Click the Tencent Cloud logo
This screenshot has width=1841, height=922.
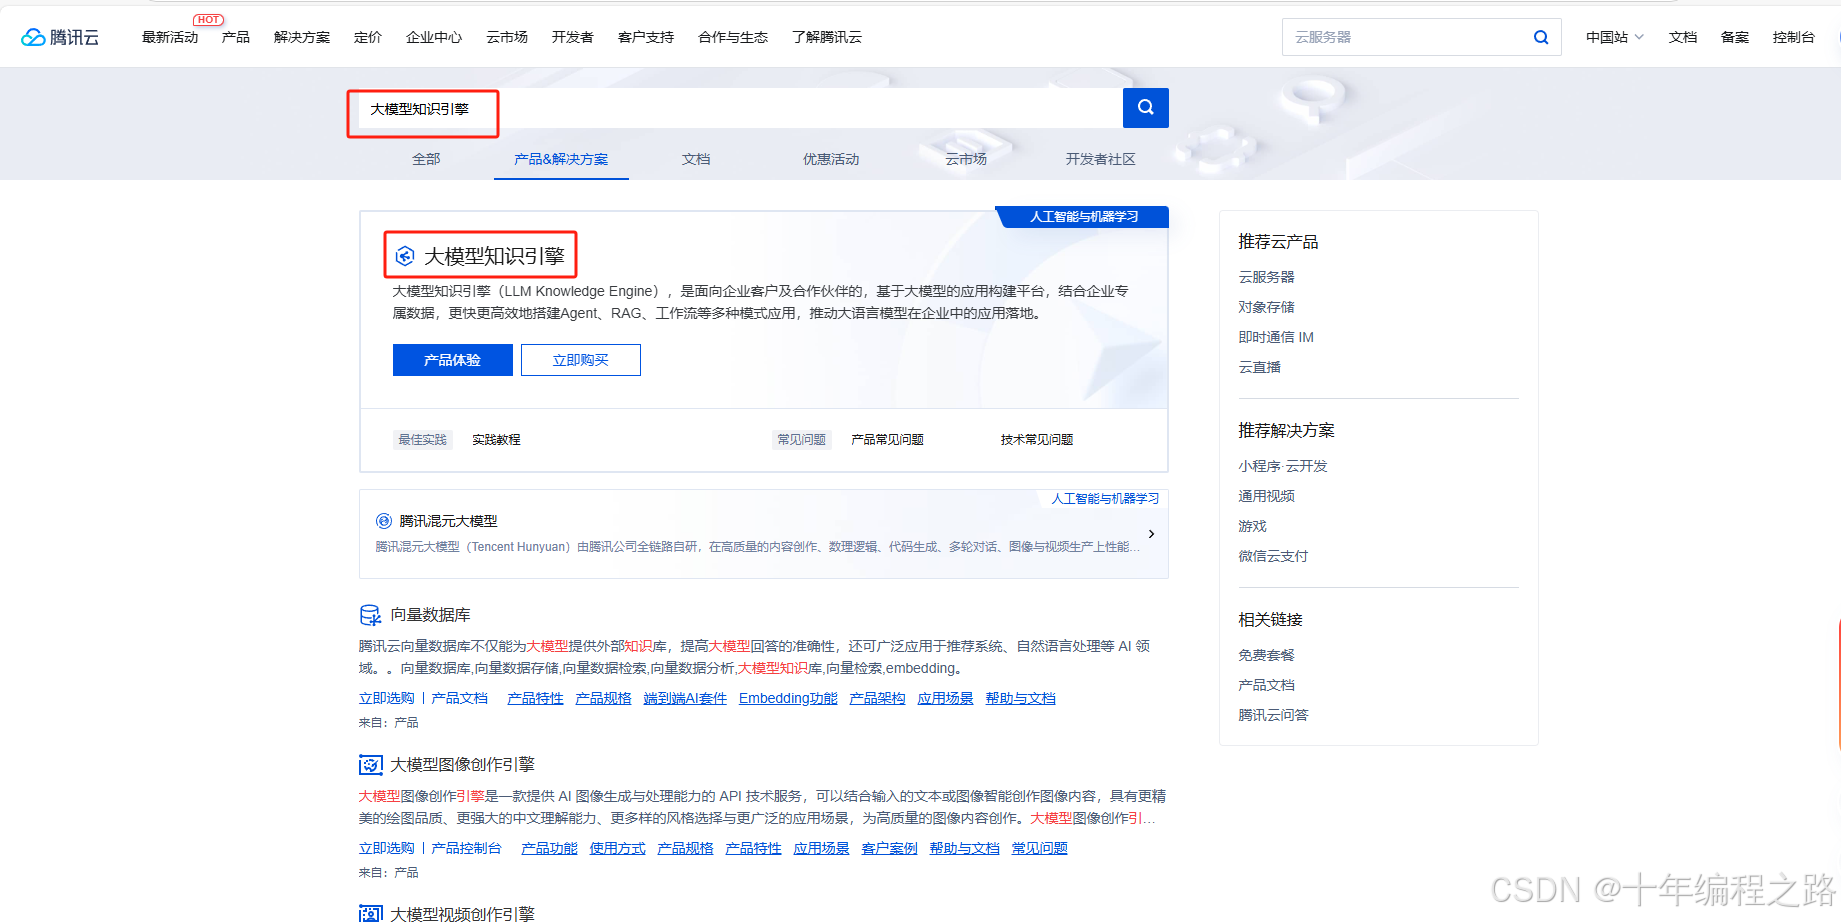pyautogui.click(x=60, y=37)
